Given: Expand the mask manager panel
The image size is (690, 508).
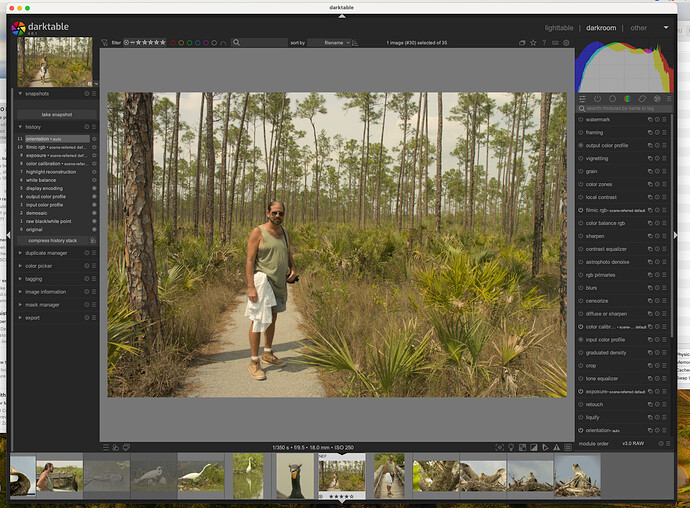Looking at the screenshot, I should click(20, 305).
